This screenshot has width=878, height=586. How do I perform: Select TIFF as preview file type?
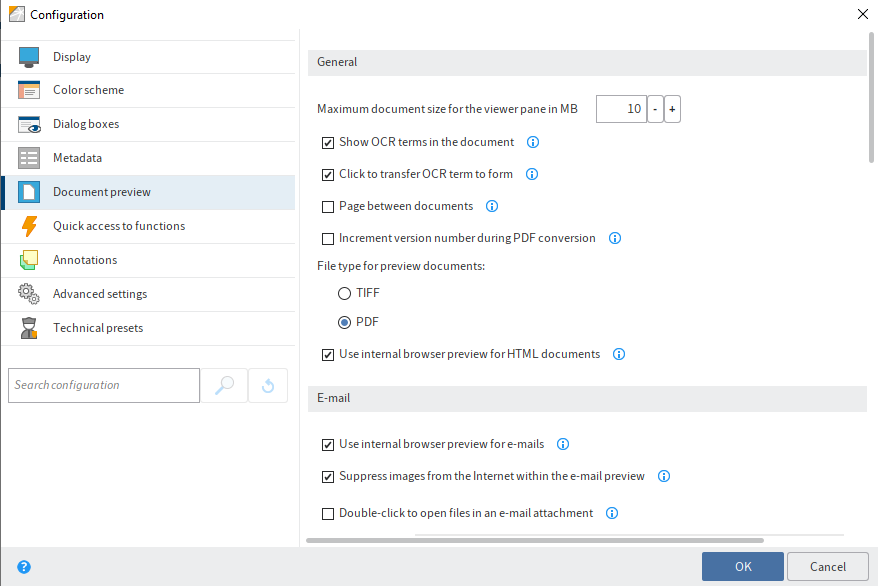(345, 294)
